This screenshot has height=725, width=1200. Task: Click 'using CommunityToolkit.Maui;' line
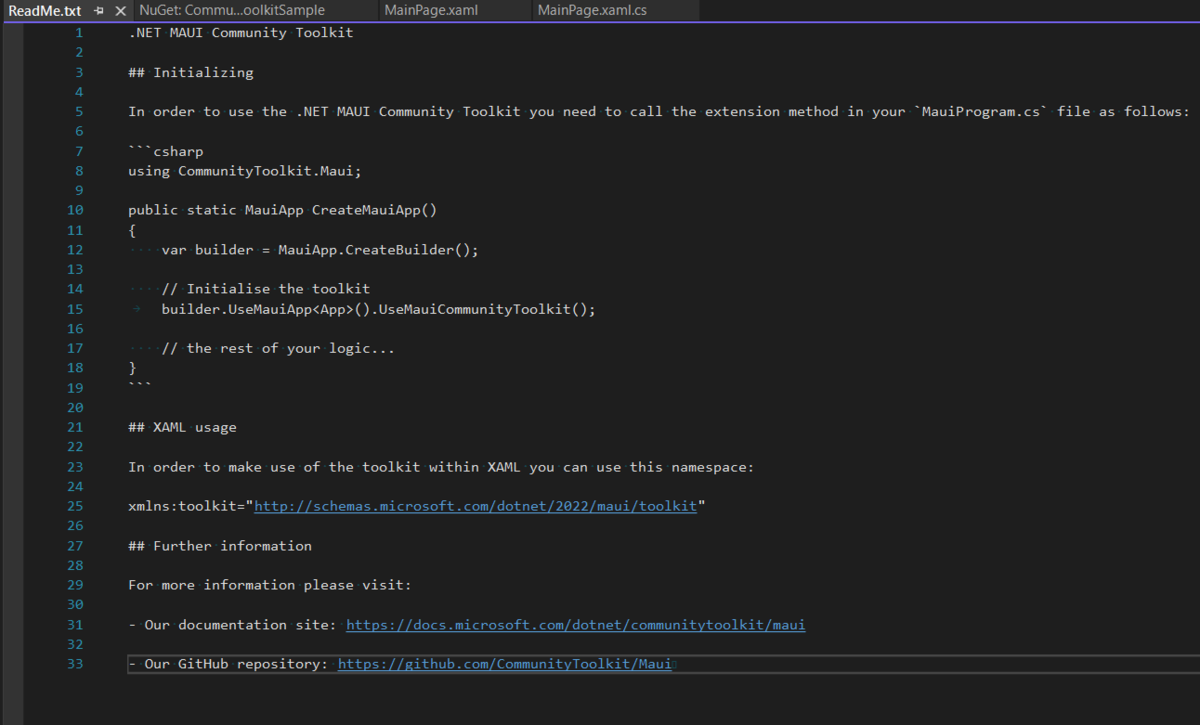click(245, 171)
